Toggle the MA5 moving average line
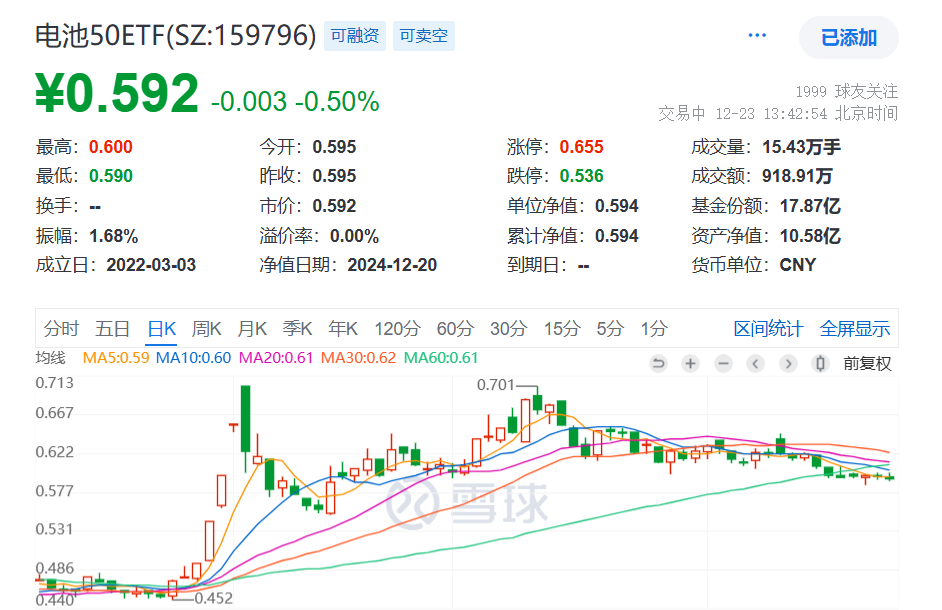Image resolution: width=942 pixels, height=610 pixels. tap(112, 355)
